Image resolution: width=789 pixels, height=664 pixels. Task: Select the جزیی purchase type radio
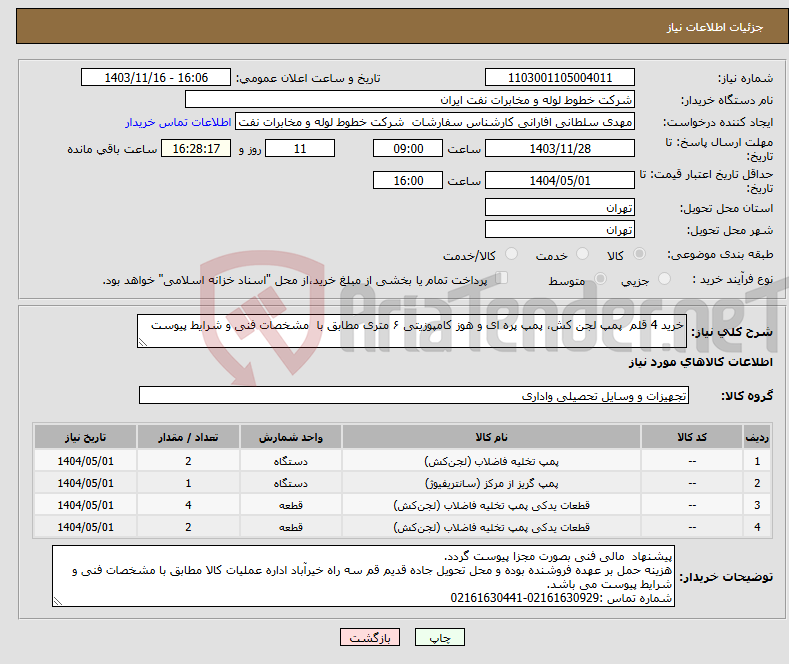point(664,279)
